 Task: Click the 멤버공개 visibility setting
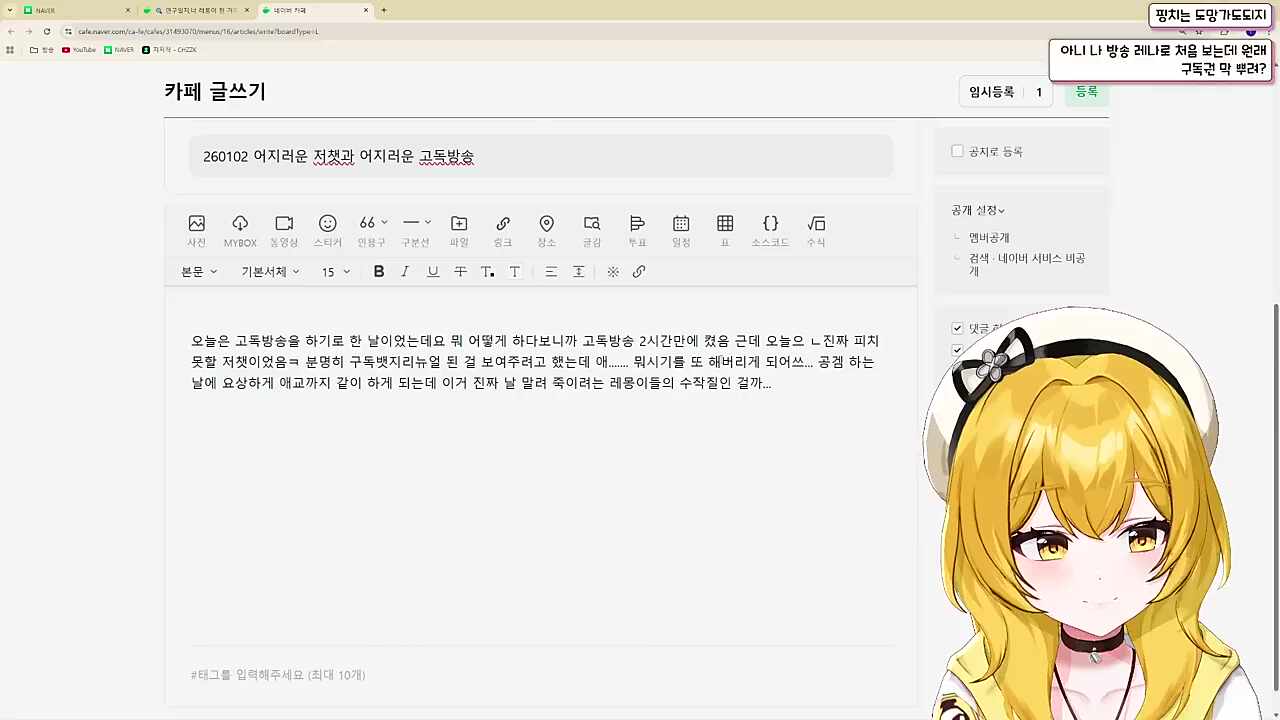[x=989, y=238]
